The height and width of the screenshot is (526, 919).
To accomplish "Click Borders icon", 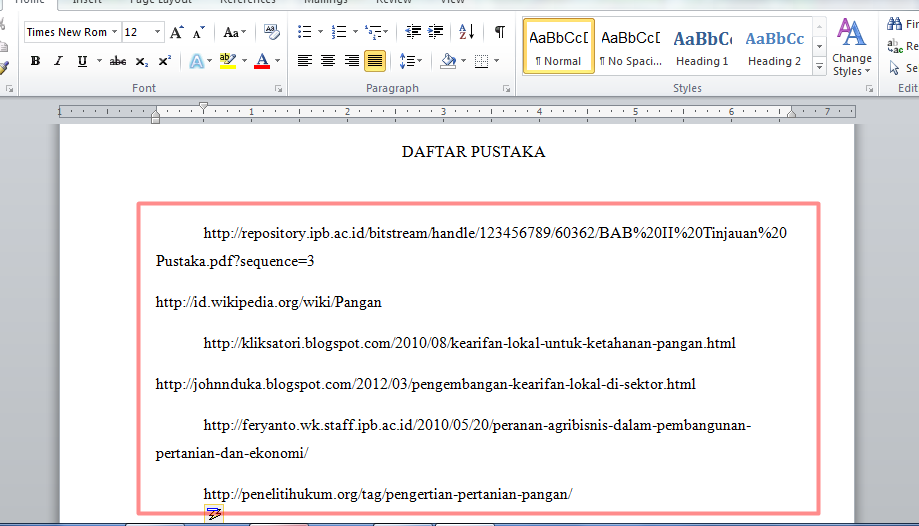I will tap(481, 61).
